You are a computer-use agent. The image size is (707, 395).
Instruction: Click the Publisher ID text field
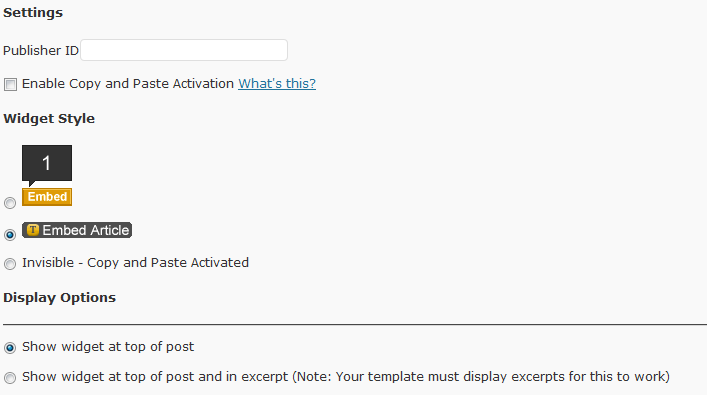pos(184,50)
